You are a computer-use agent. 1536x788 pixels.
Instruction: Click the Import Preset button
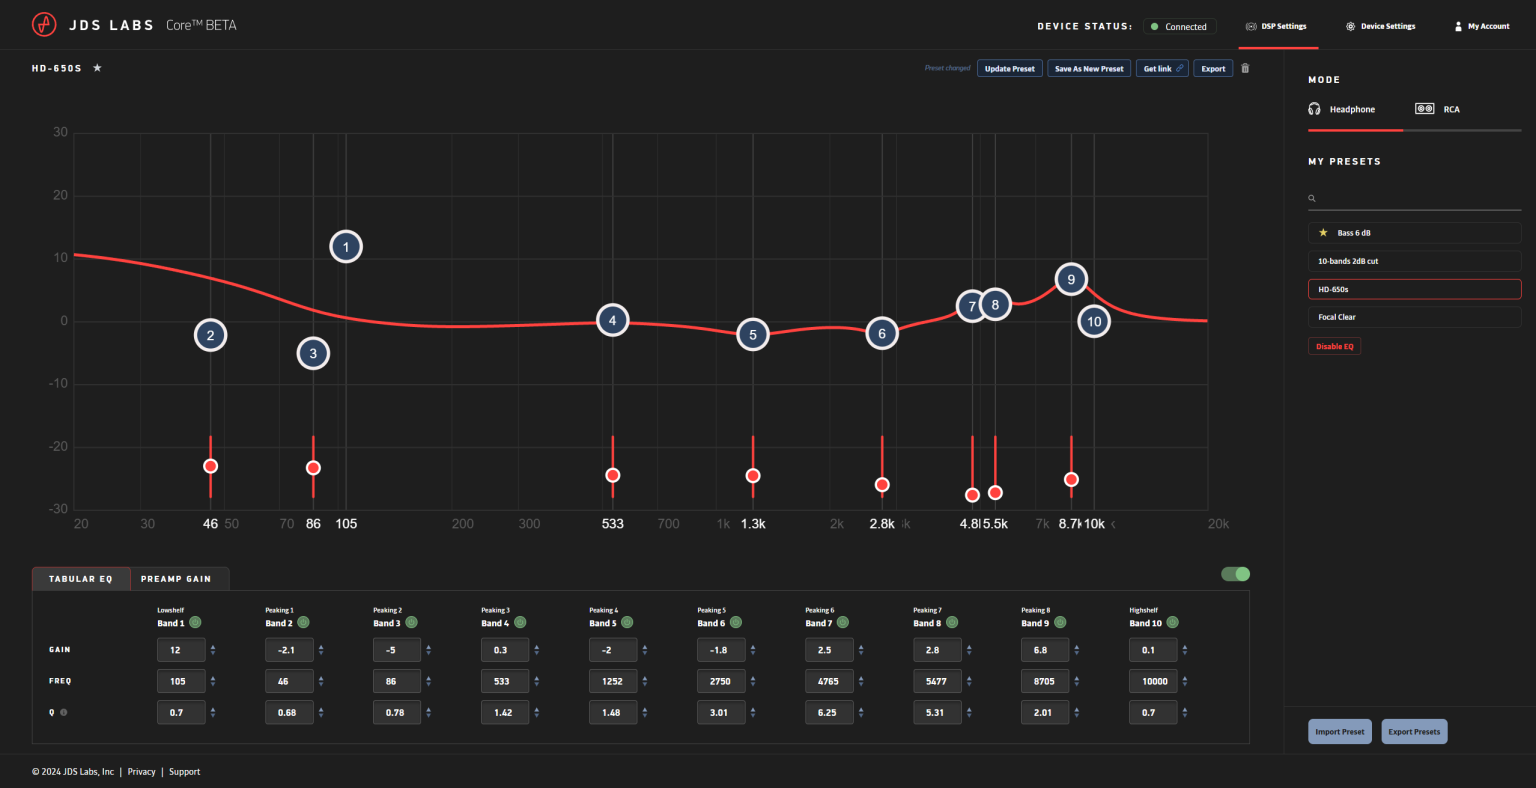pos(1340,731)
